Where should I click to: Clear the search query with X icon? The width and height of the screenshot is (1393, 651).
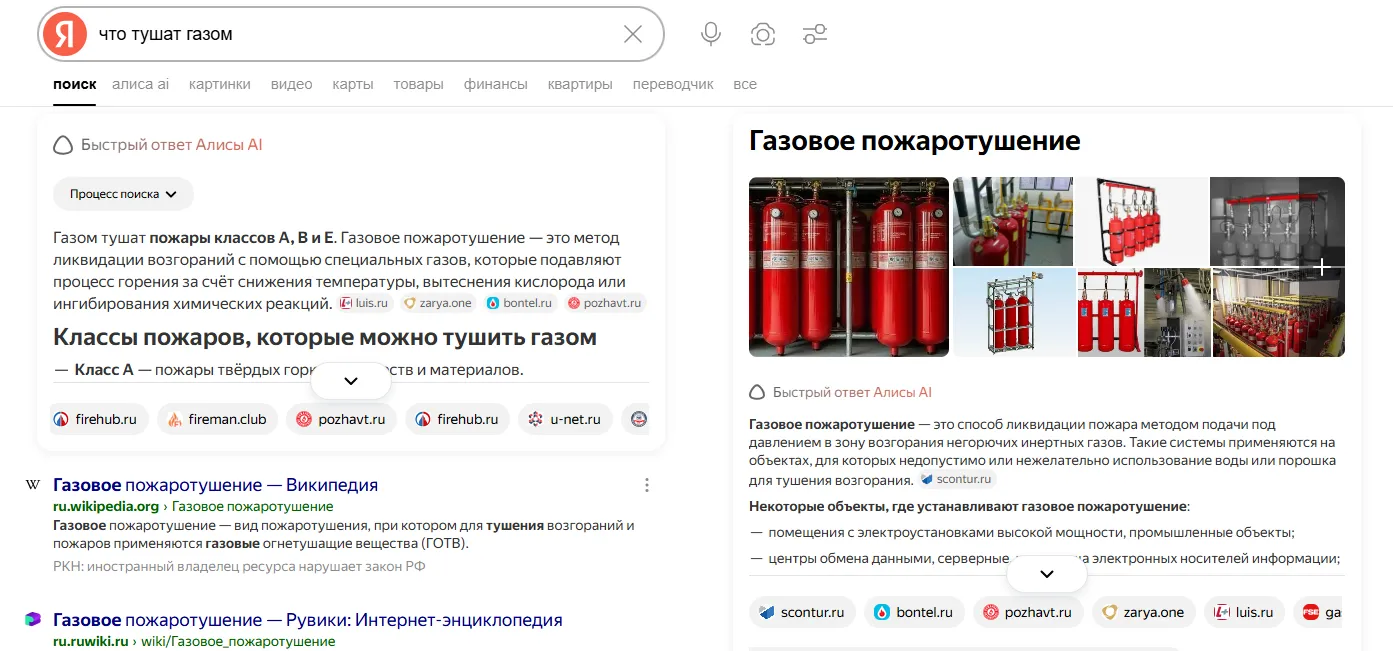tap(633, 34)
